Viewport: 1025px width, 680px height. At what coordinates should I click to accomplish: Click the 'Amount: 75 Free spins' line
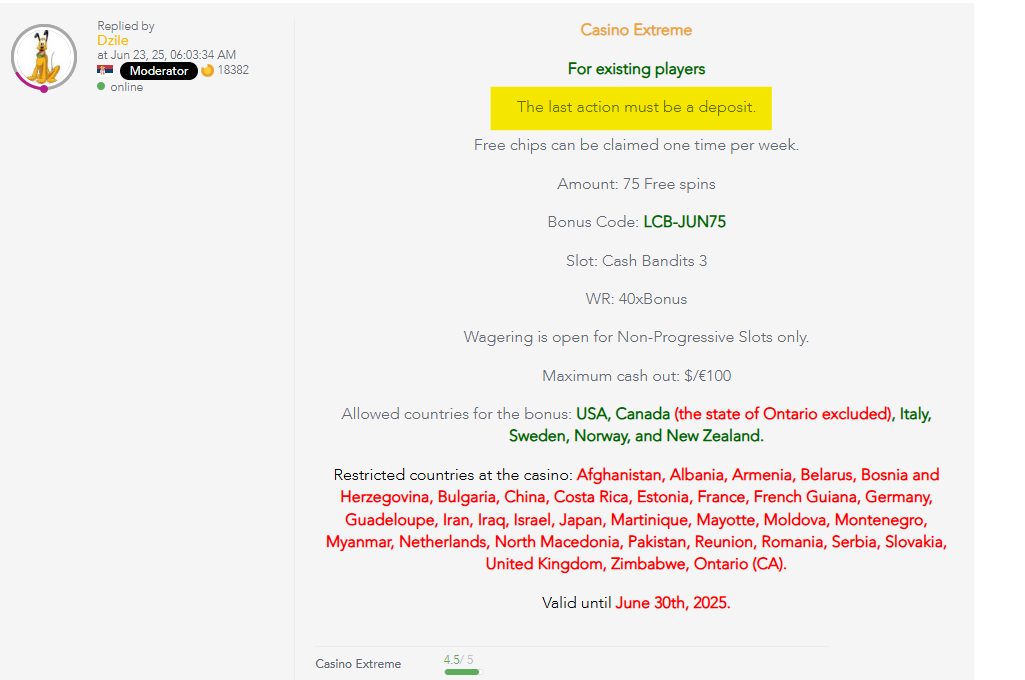coord(636,184)
